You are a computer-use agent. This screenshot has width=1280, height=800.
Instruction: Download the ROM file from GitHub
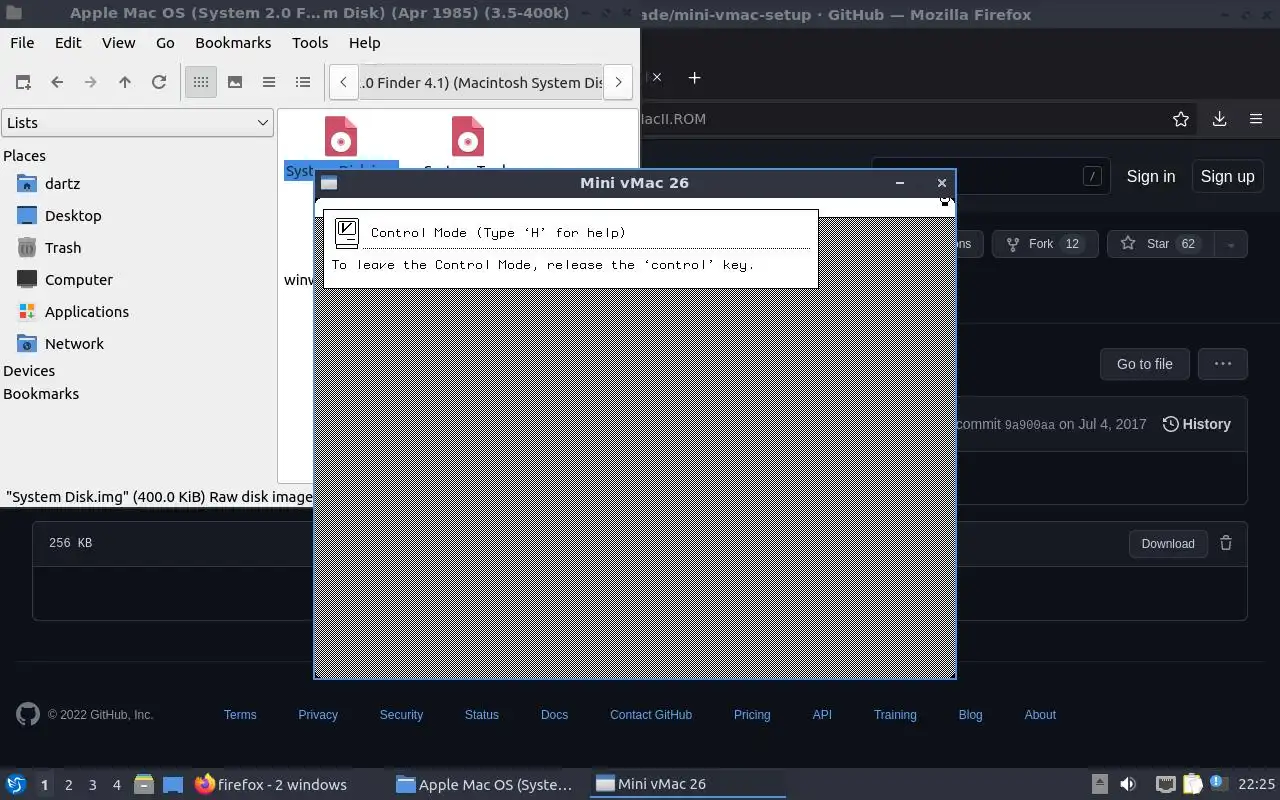1168,544
